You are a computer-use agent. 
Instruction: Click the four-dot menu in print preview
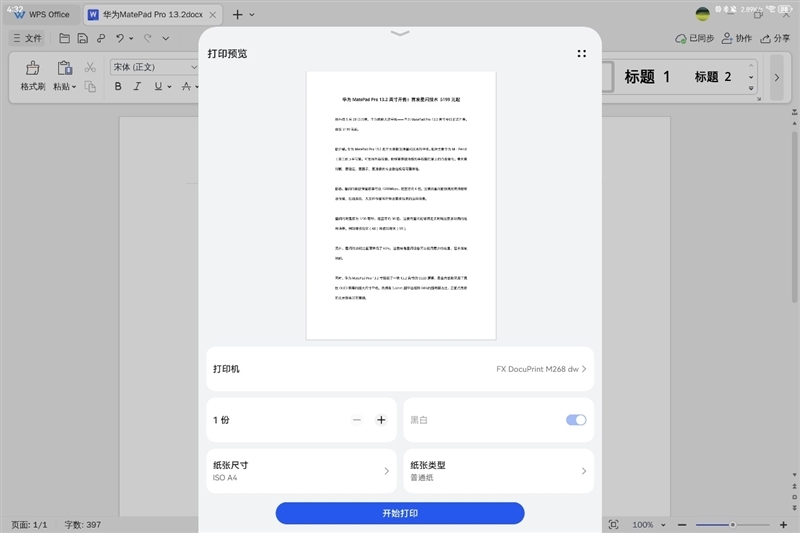pos(582,53)
